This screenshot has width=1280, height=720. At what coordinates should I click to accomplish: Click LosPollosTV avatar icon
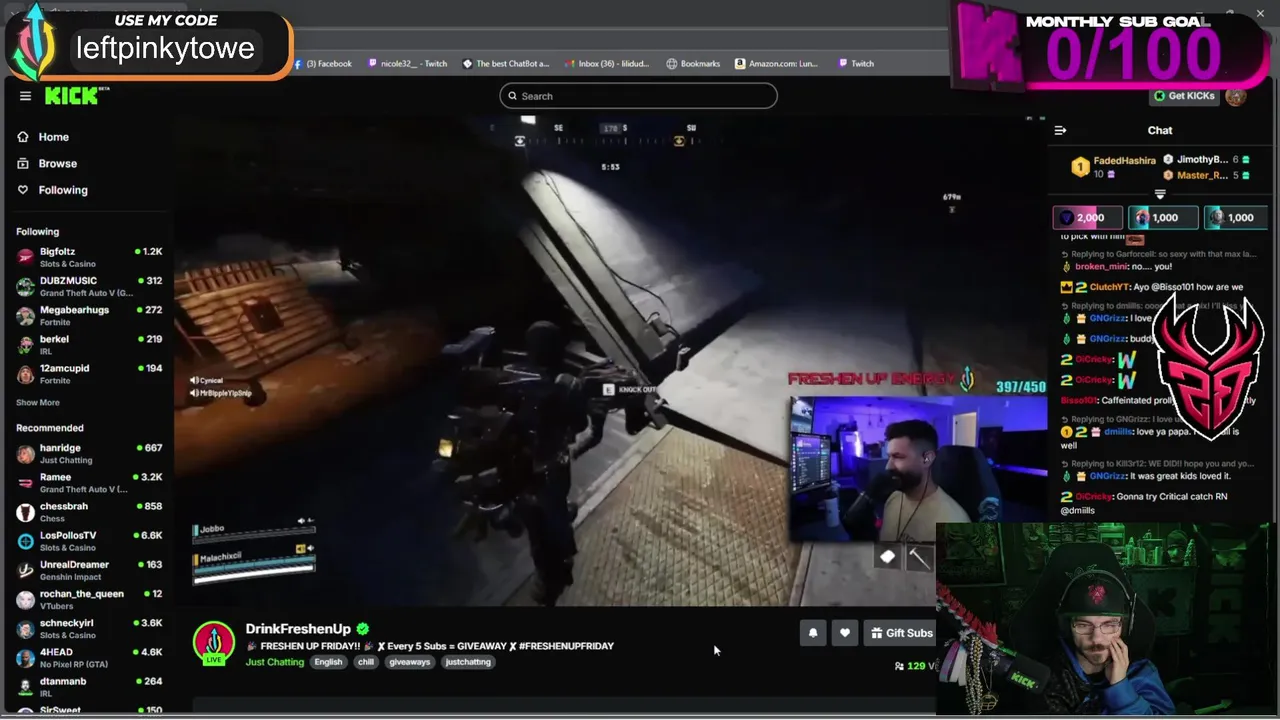point(25,541)
